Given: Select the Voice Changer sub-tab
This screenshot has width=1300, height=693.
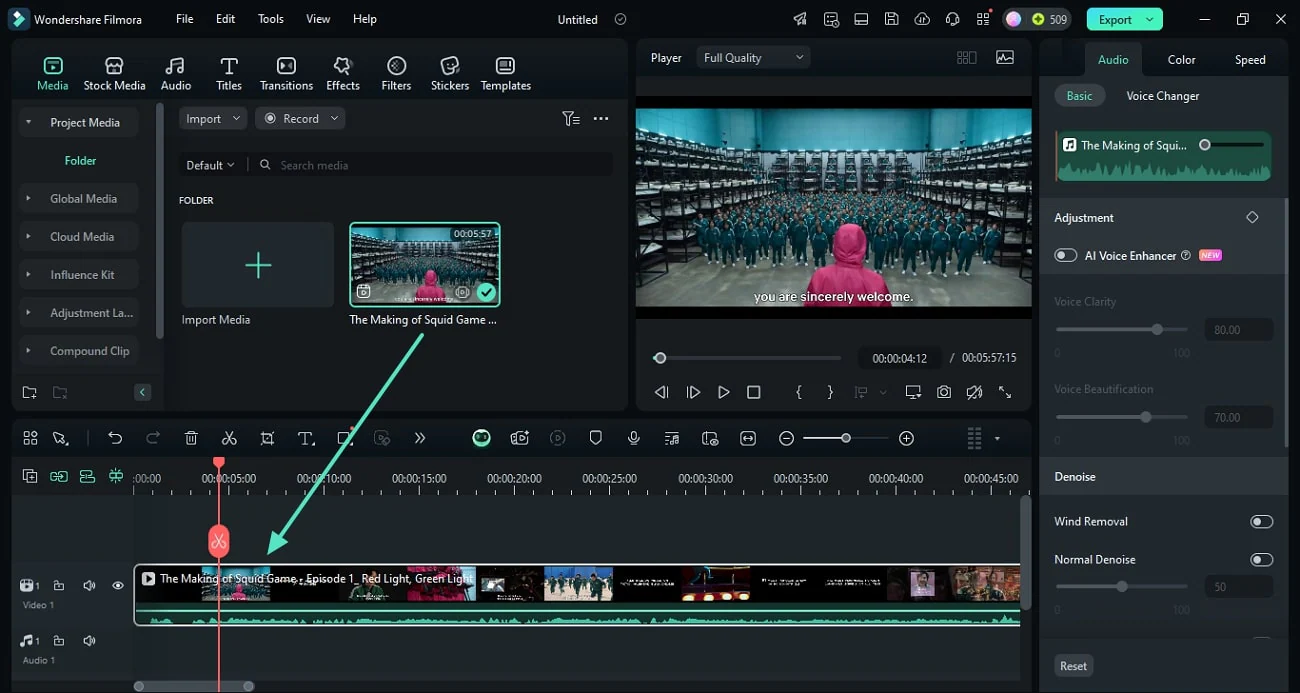Looking at the screenshot, I should [1162, 96].
